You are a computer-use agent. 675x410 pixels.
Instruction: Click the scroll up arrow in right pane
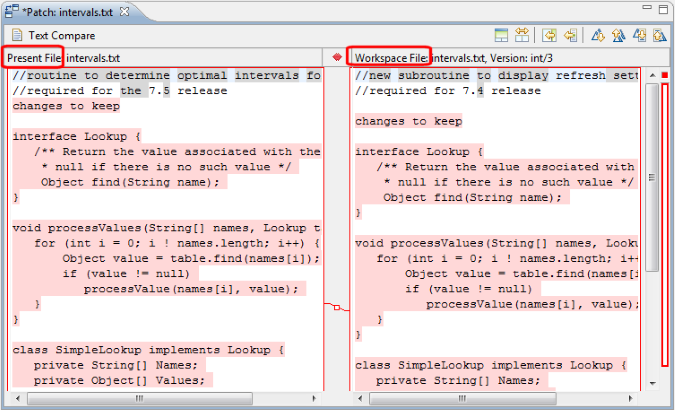(x=651, y=75)
